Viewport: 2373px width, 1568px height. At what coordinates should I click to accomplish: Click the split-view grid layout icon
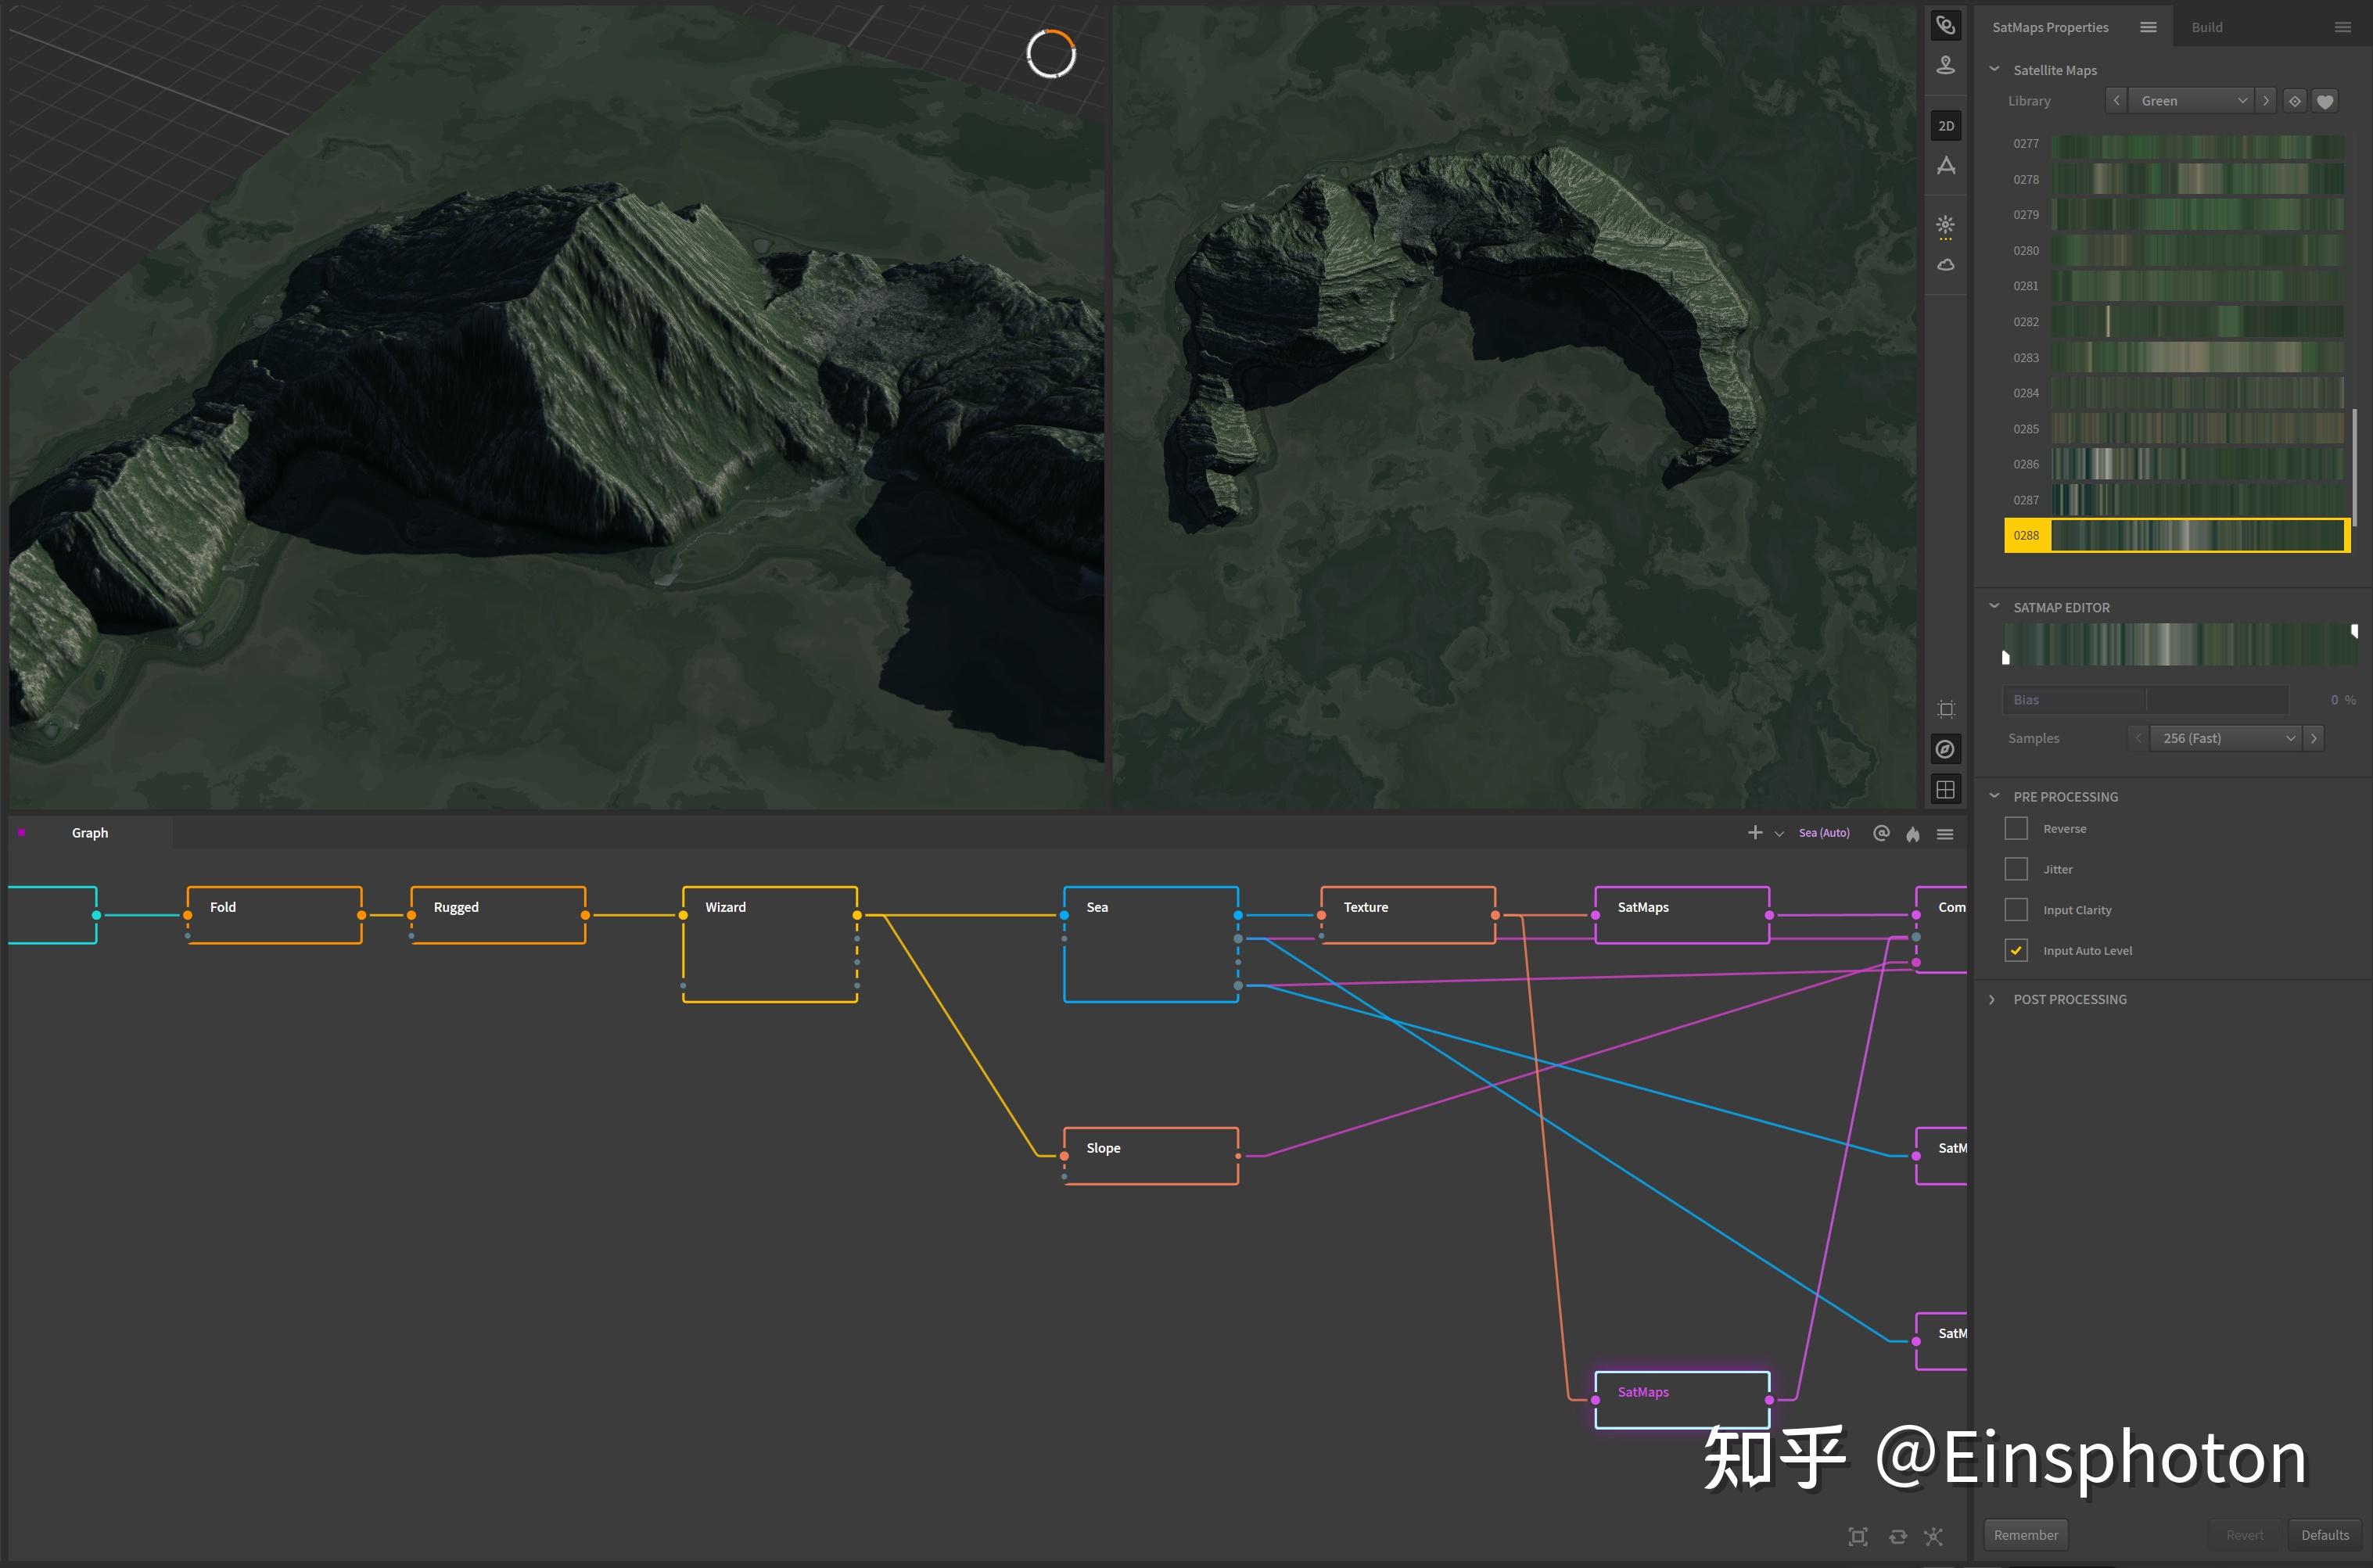1945,789
